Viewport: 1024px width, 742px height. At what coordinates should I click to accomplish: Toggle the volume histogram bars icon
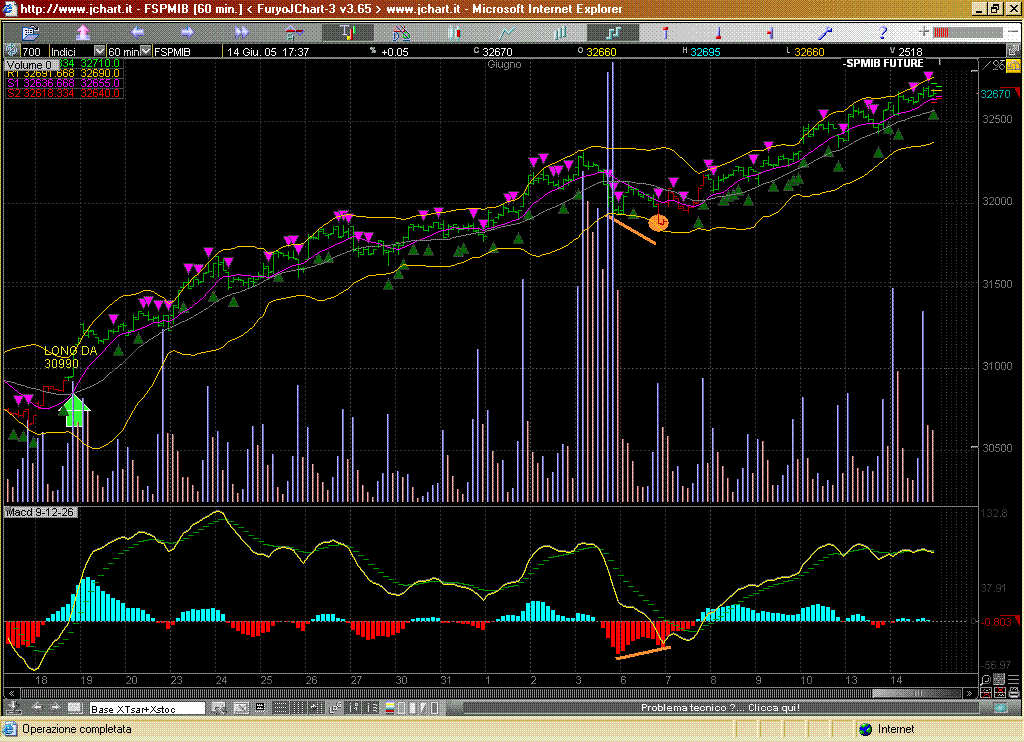561,33
